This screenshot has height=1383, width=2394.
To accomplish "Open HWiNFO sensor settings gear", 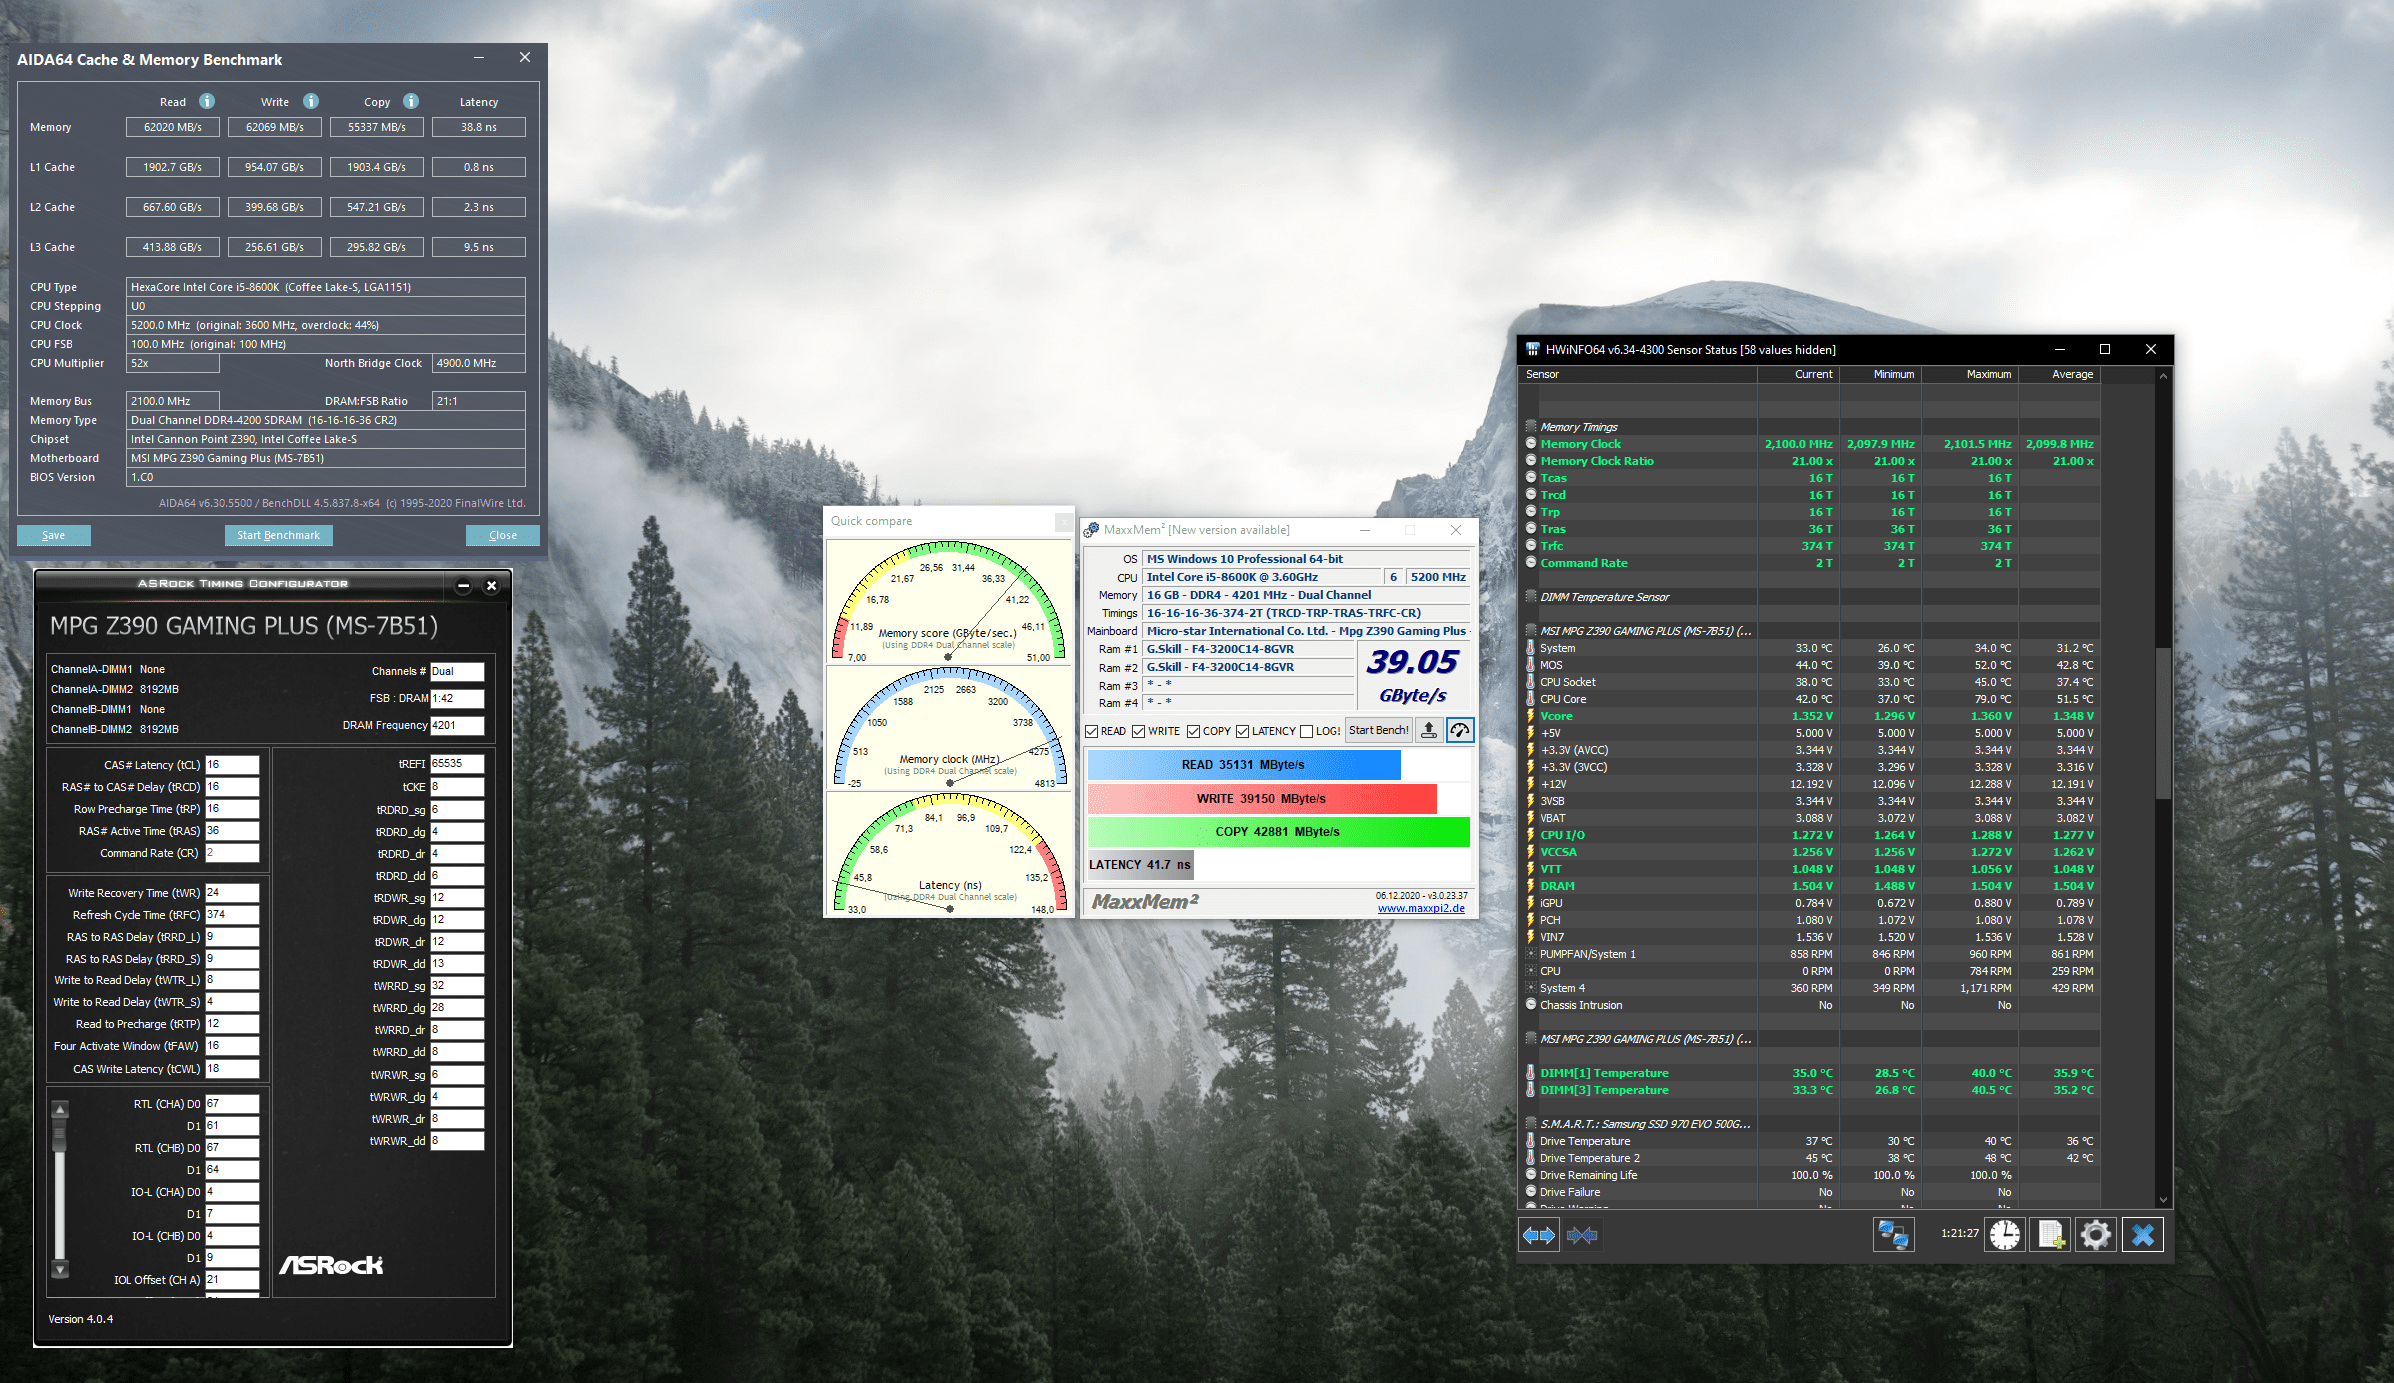I will tap(2096, 1235).
